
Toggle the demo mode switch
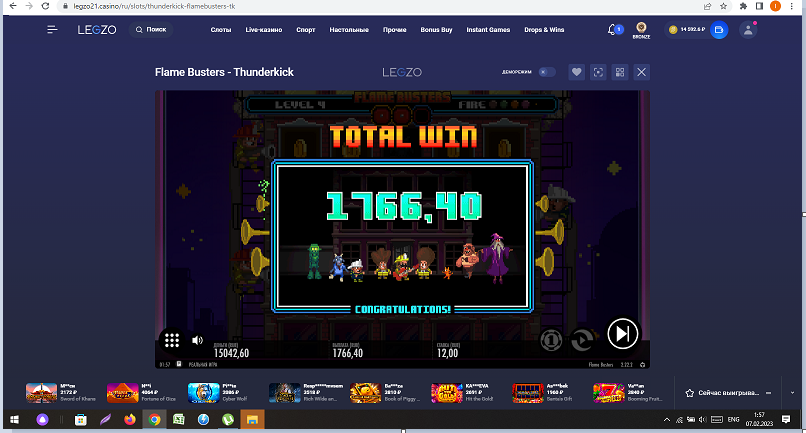(x=546, y=72)
